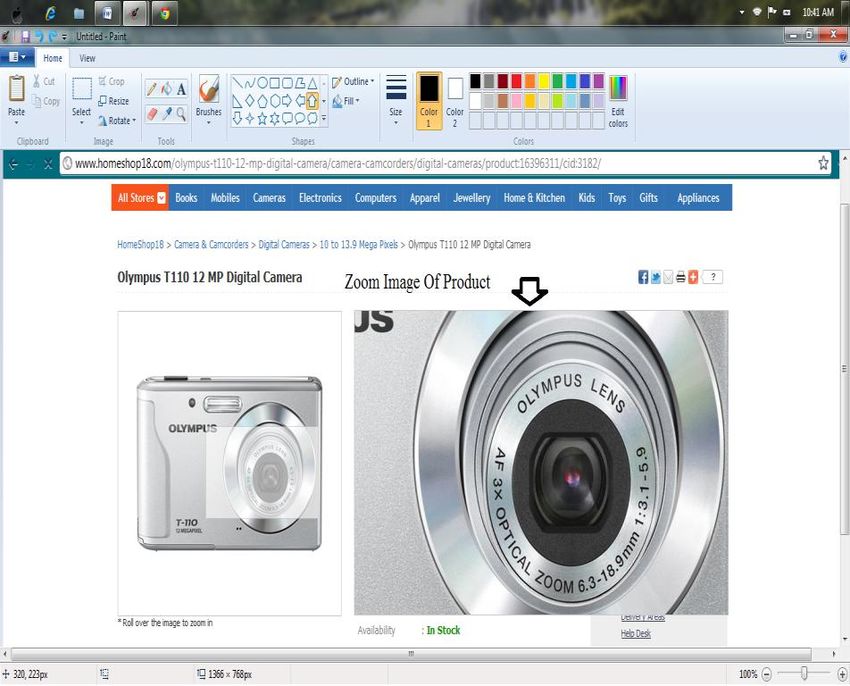850x686 pixels.
Task: Click Electronics in the pasted site menu
Action: click(x=320, y=198)
